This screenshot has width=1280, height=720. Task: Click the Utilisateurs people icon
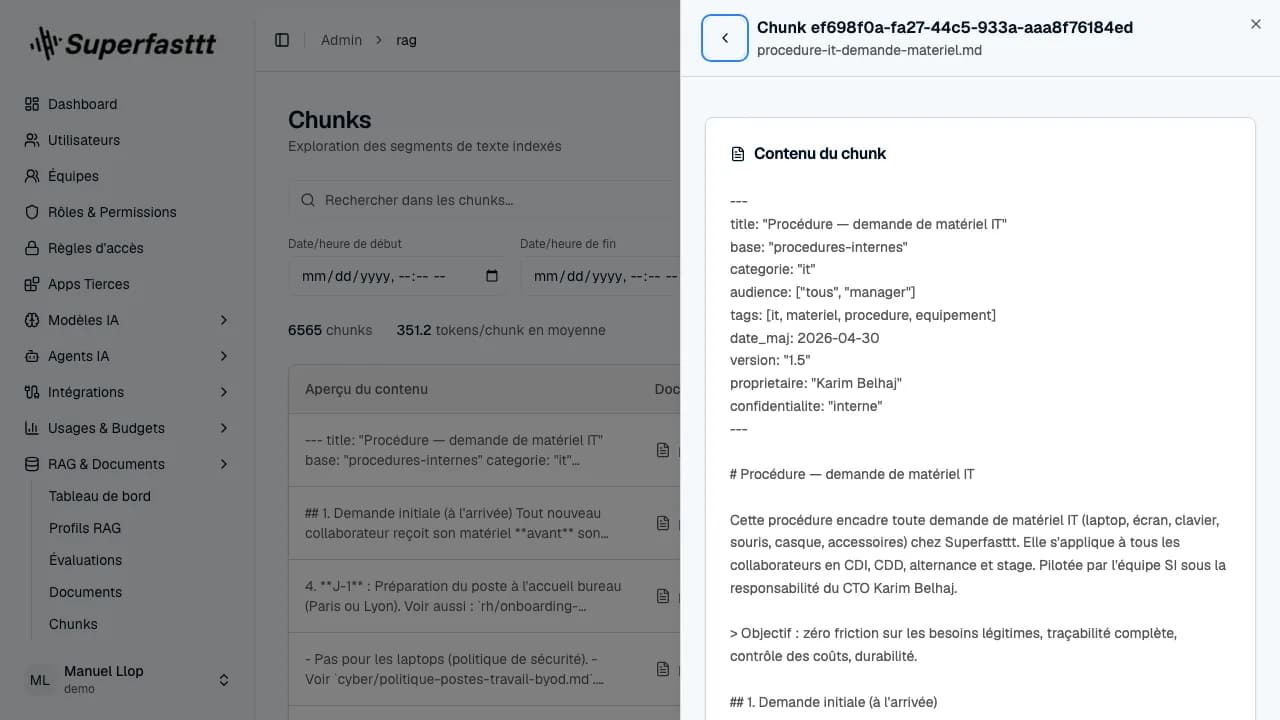[x=32, y=140]
